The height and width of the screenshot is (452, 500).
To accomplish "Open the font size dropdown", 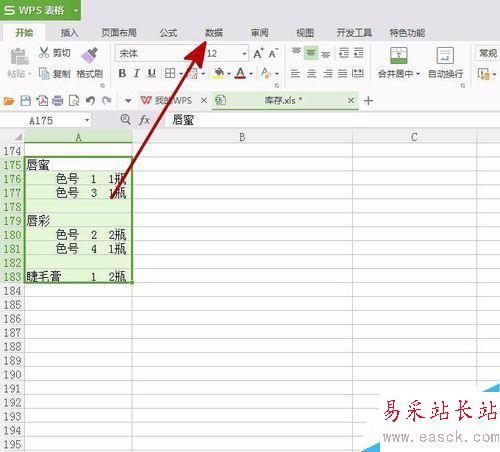I will pyautogui.click(x=244, y=54).
